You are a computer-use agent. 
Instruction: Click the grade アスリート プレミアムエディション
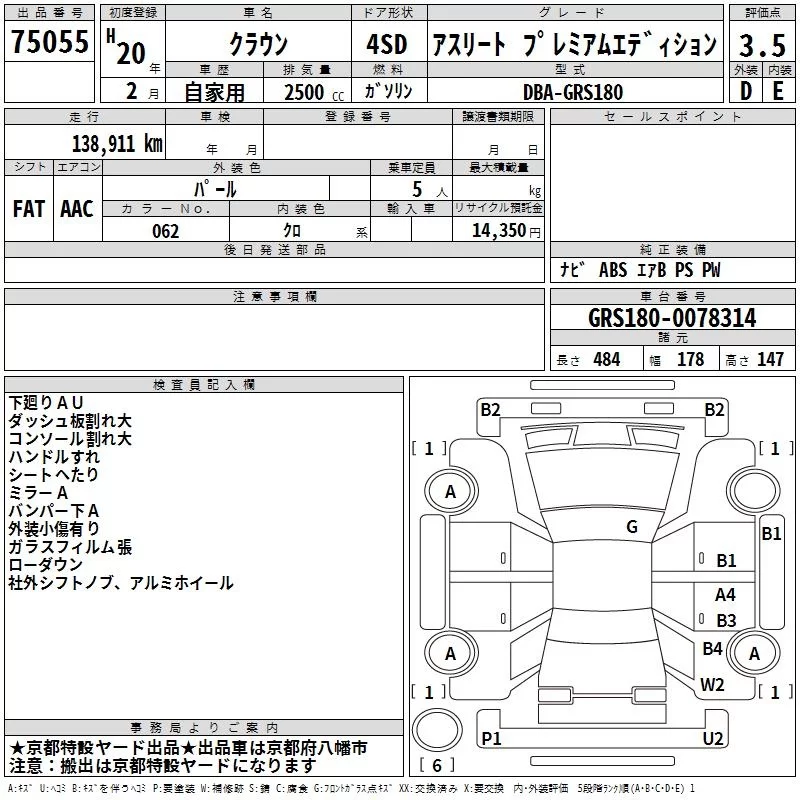point(574,44)
